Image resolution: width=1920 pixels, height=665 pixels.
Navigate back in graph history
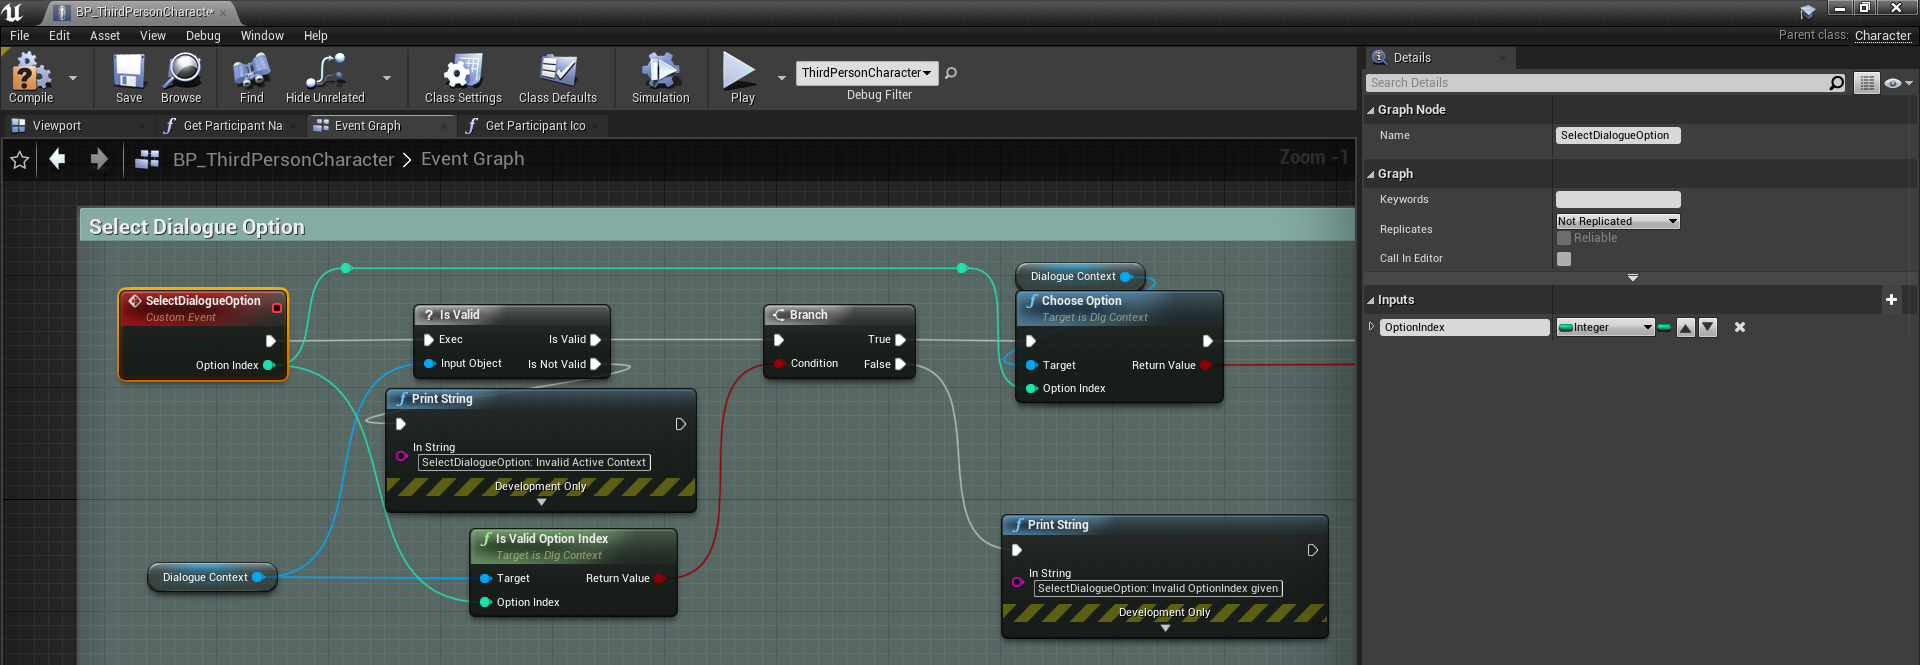pos(57,159)
